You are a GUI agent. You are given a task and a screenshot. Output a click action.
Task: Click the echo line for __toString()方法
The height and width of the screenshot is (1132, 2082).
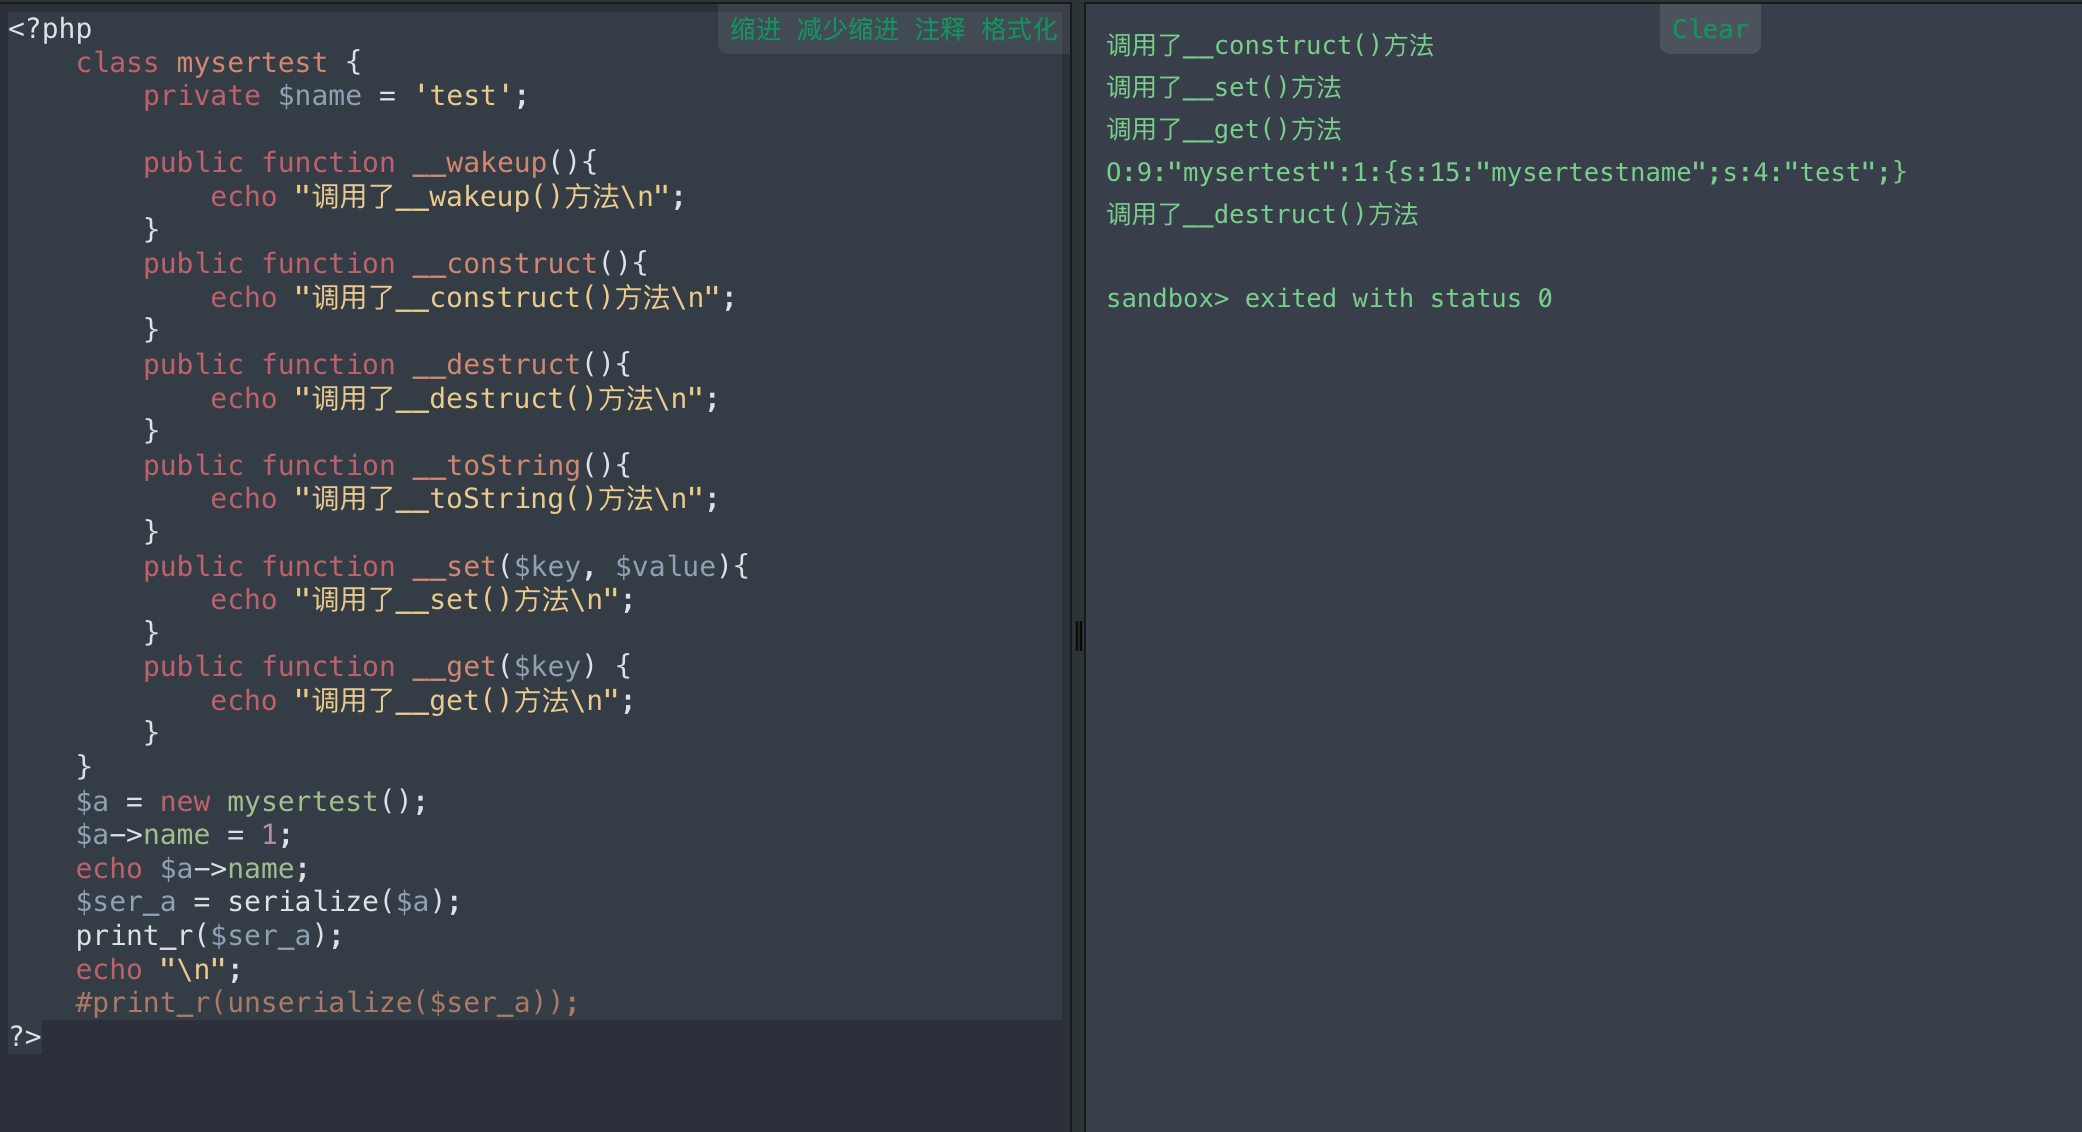click(465, 499)
